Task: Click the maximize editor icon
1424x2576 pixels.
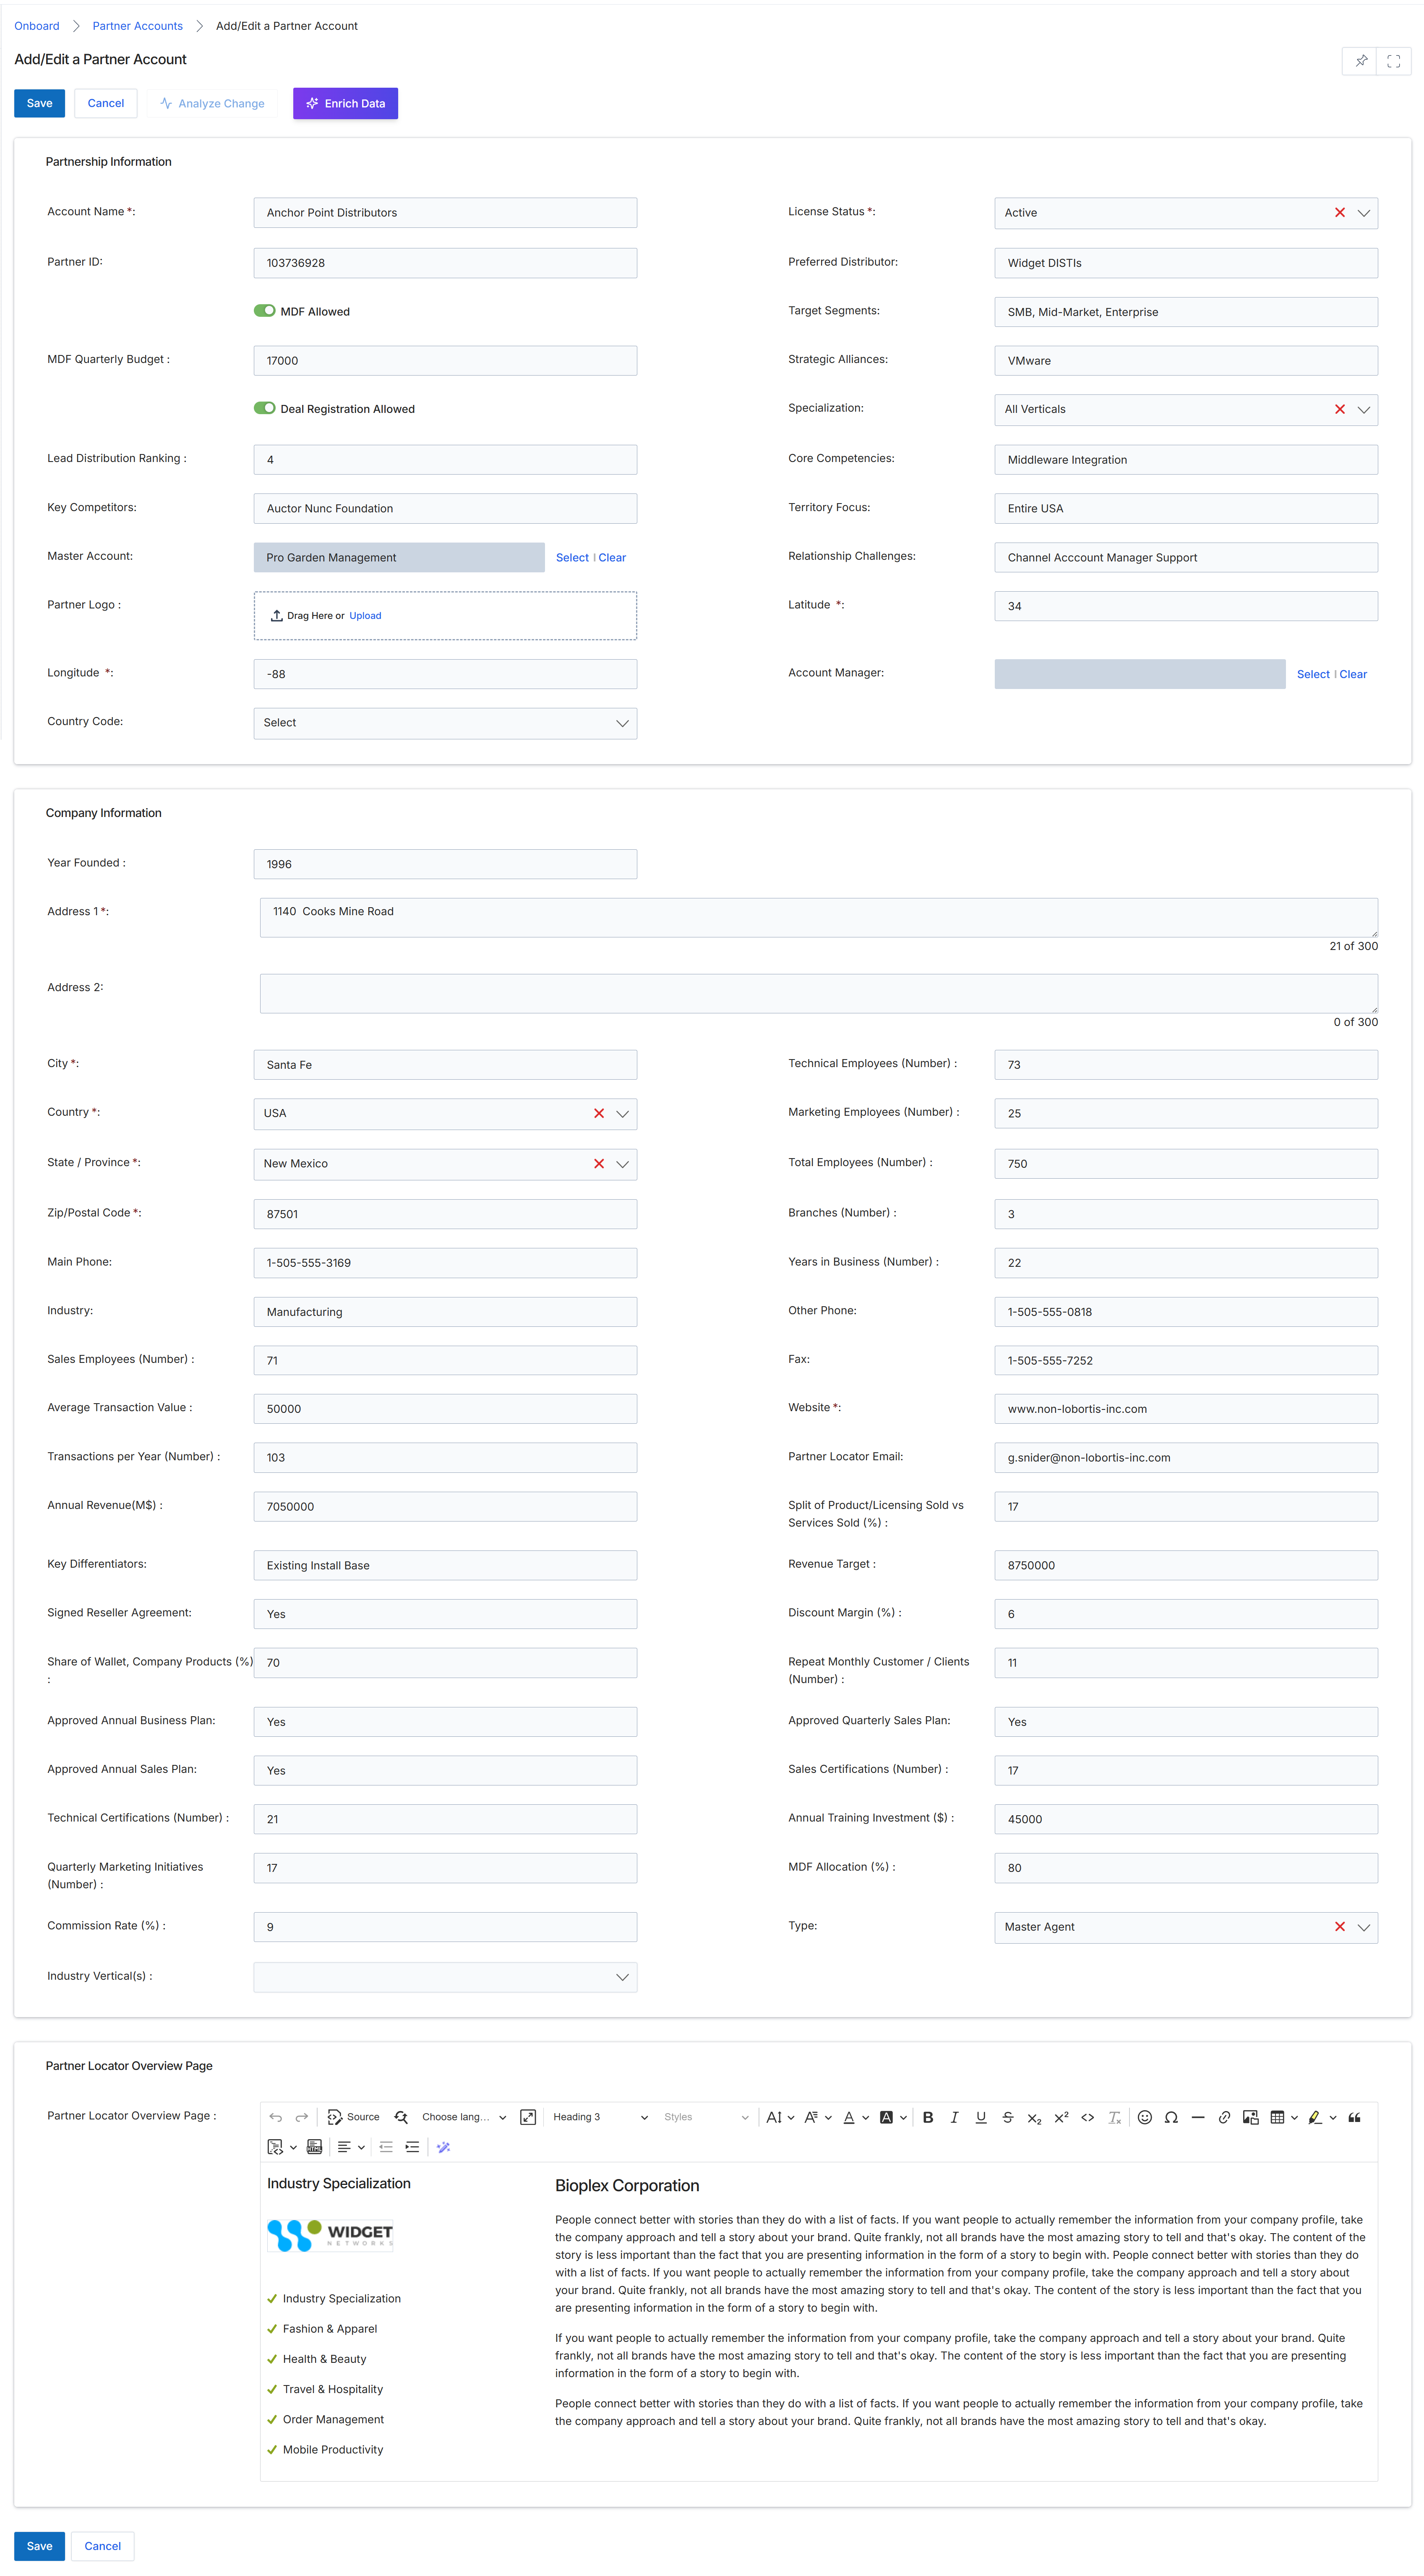Action: click(x=528, y=2117)
